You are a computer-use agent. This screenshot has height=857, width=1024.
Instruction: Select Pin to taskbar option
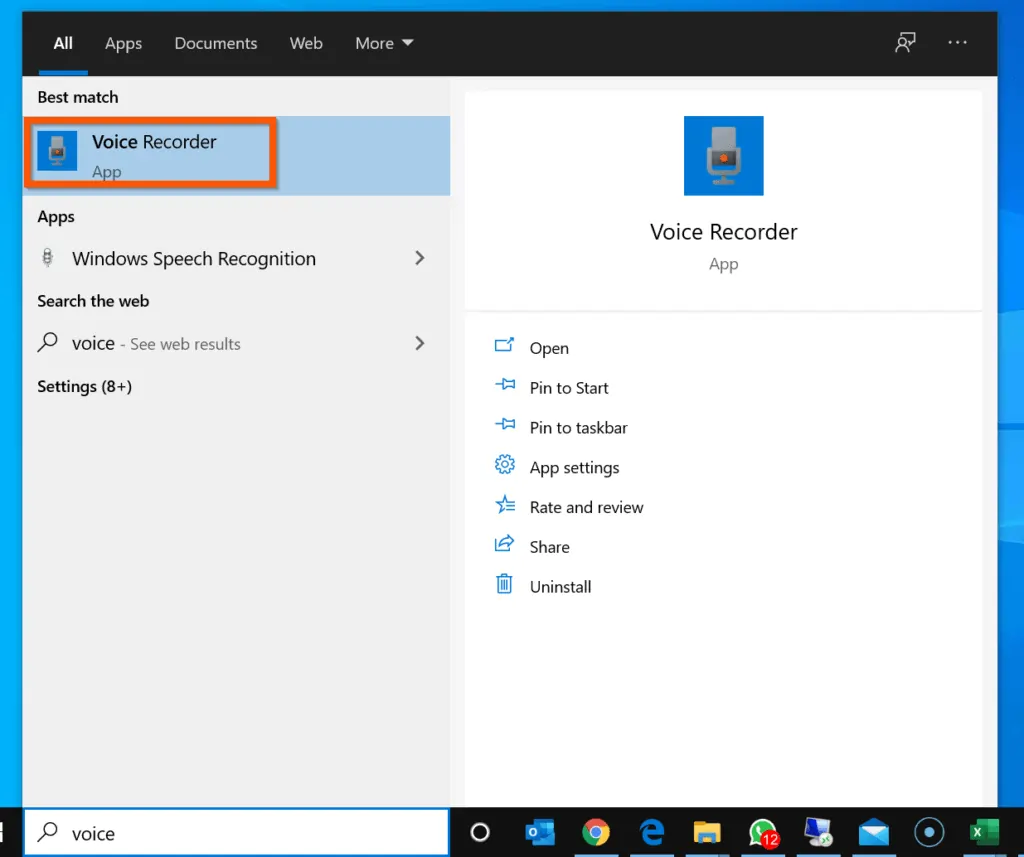coord(578,427)
